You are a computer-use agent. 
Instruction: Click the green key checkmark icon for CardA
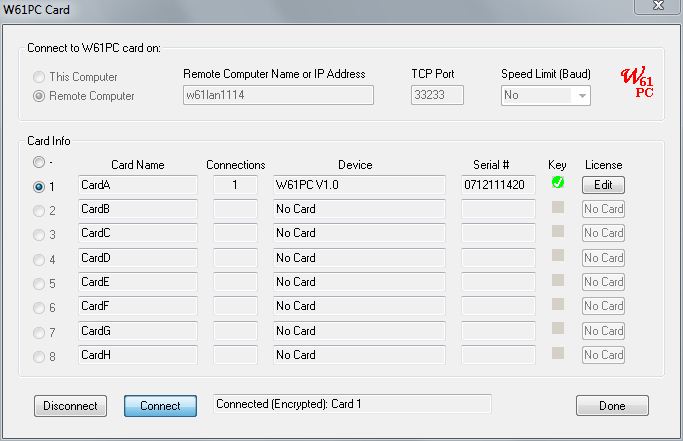click(558, 182)
